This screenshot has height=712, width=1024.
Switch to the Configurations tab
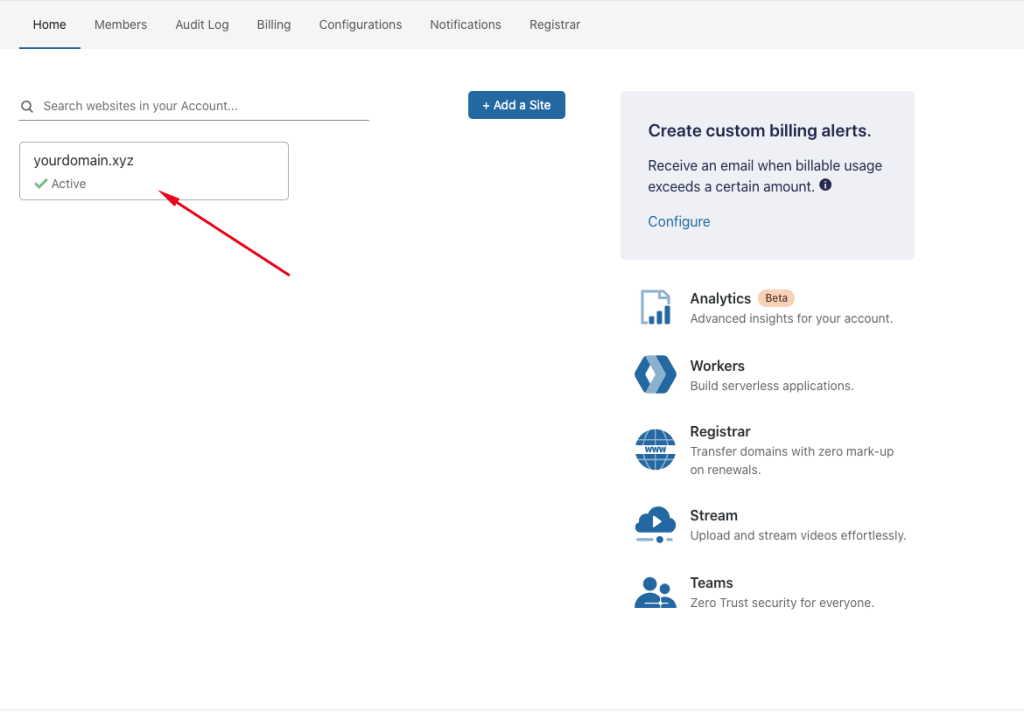tap(360, 24)
